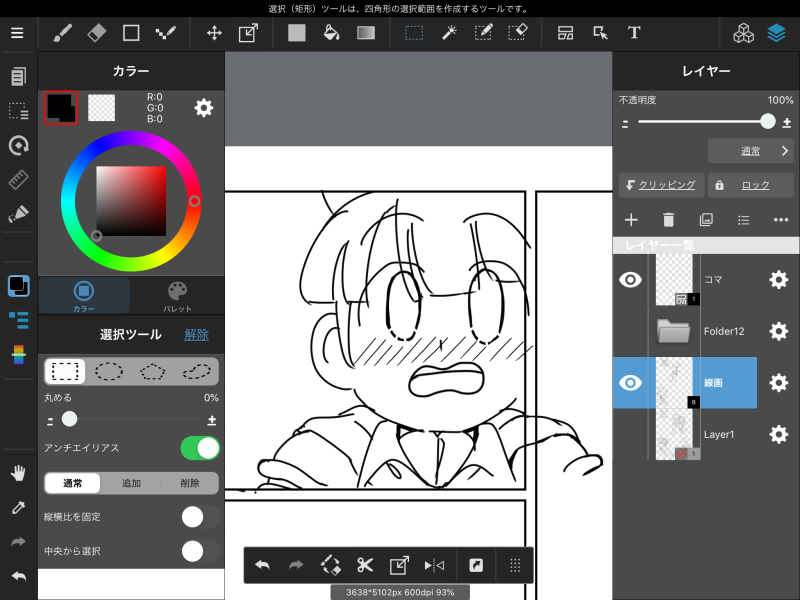Click the opacity slider handle
This screenshot has height=600, width=800.
click(767, 121)
